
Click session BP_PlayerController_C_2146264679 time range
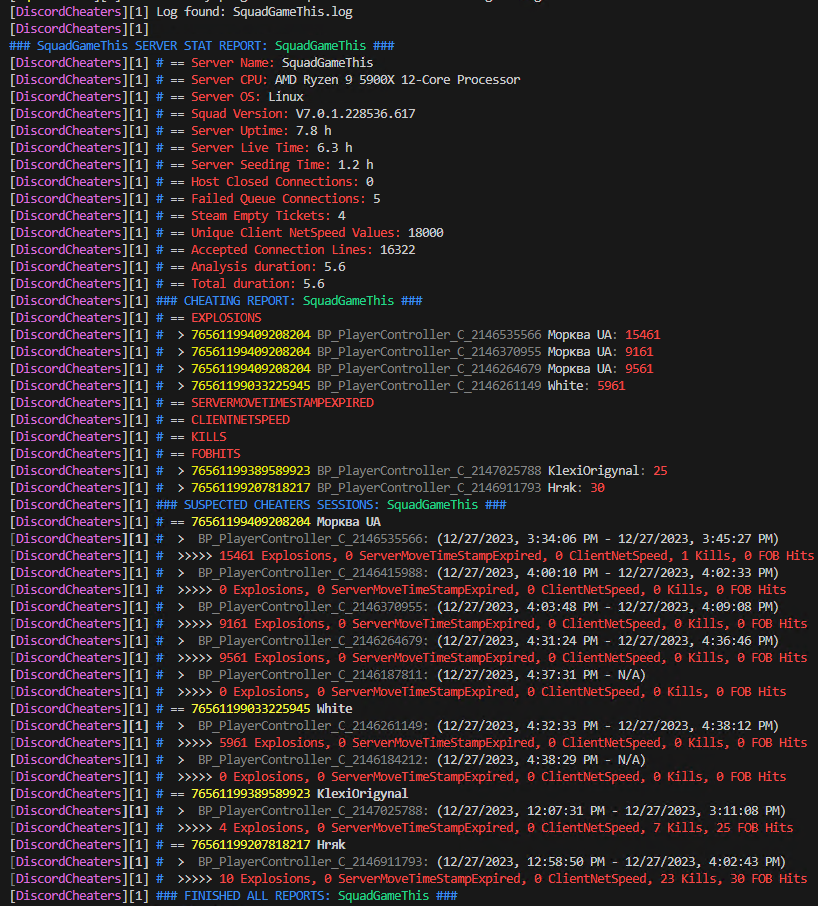point(608,641)
